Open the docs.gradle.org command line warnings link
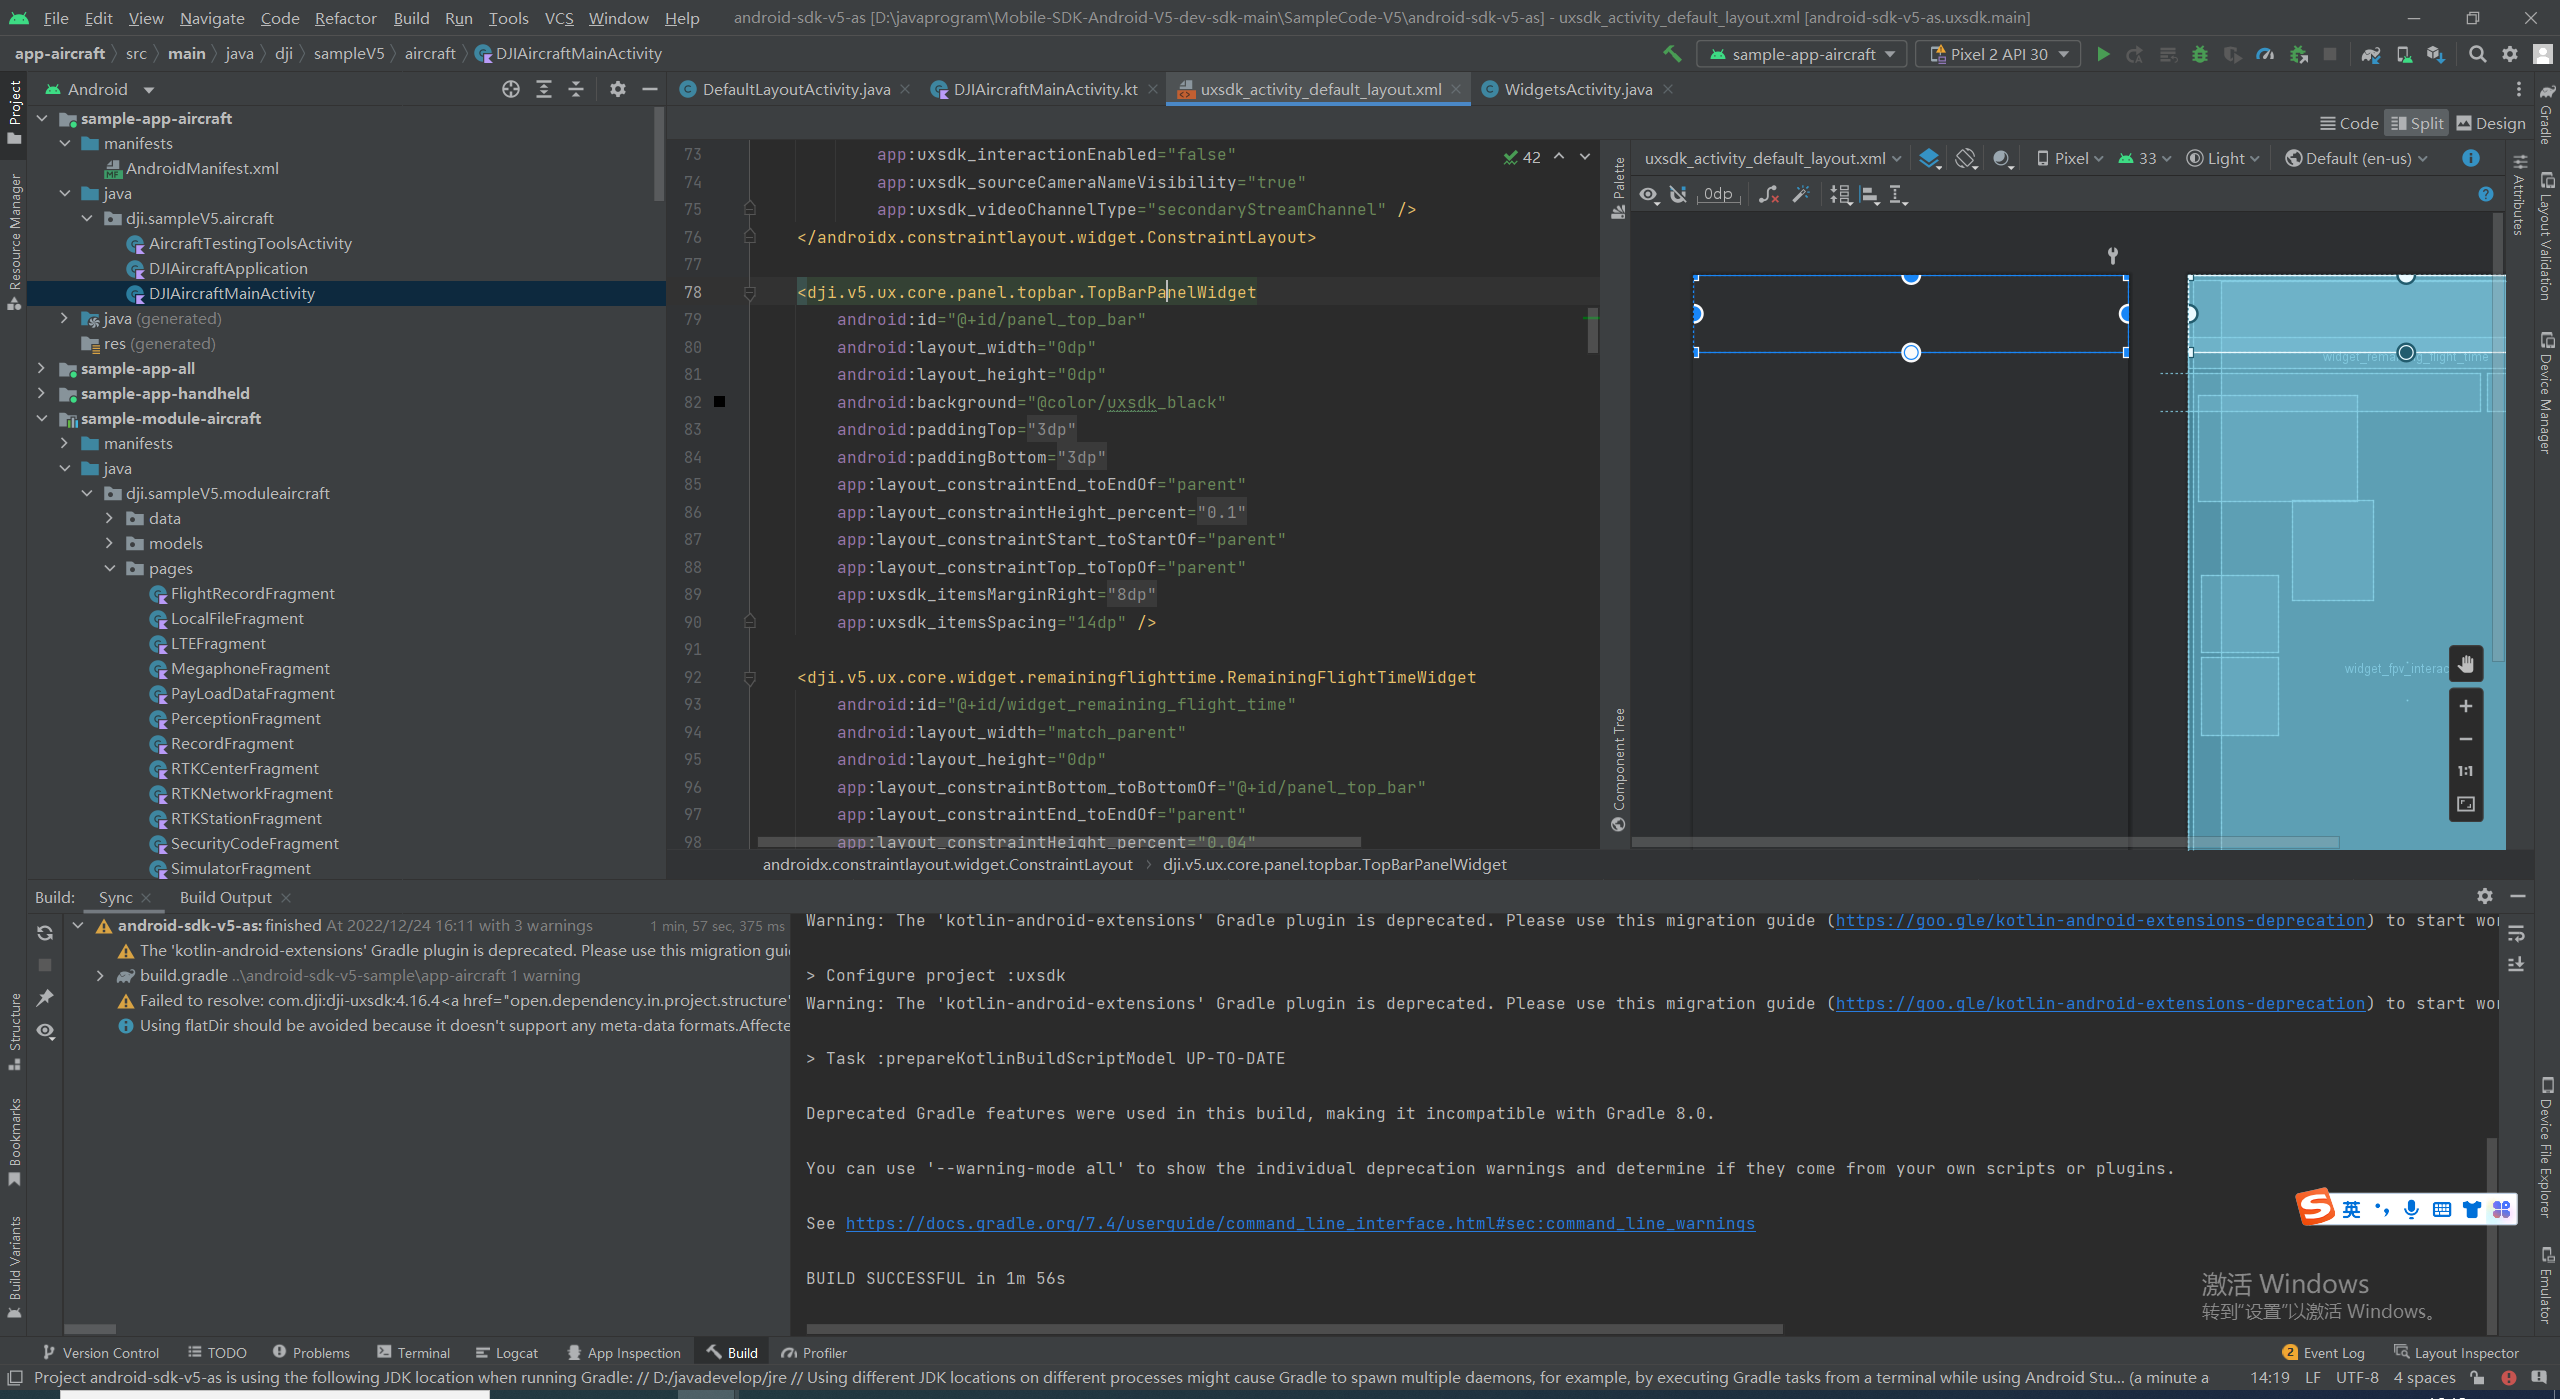The width and height of the screenshot is (2560, 1399). pyautogui.click(x=1299, y=1223)
